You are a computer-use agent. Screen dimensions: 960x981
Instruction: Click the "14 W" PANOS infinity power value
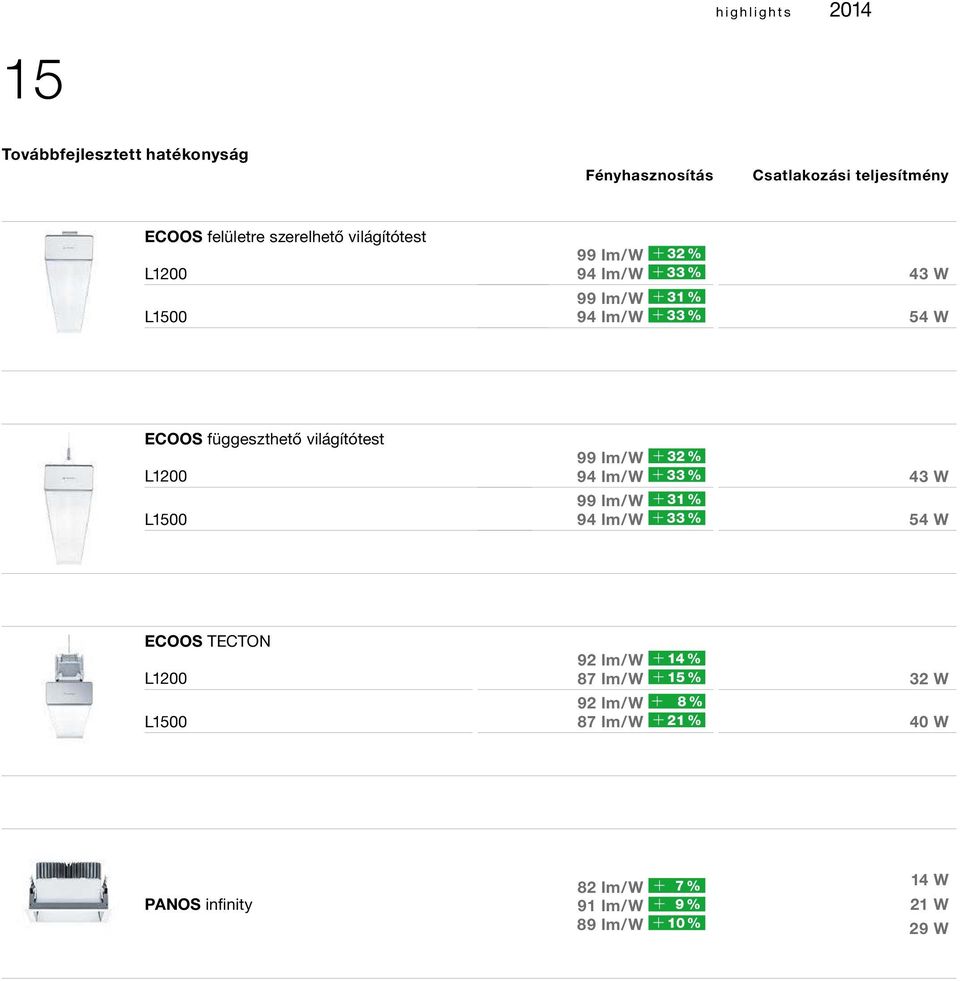929,880
